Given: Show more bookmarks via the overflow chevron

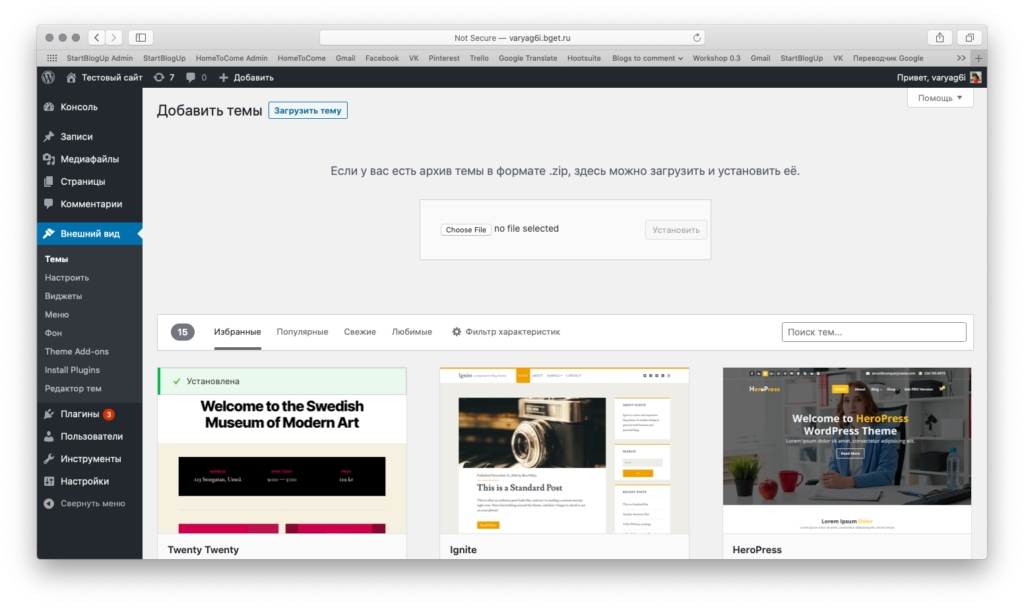Looking at the screenshot, I should click(x=961, y=58).
